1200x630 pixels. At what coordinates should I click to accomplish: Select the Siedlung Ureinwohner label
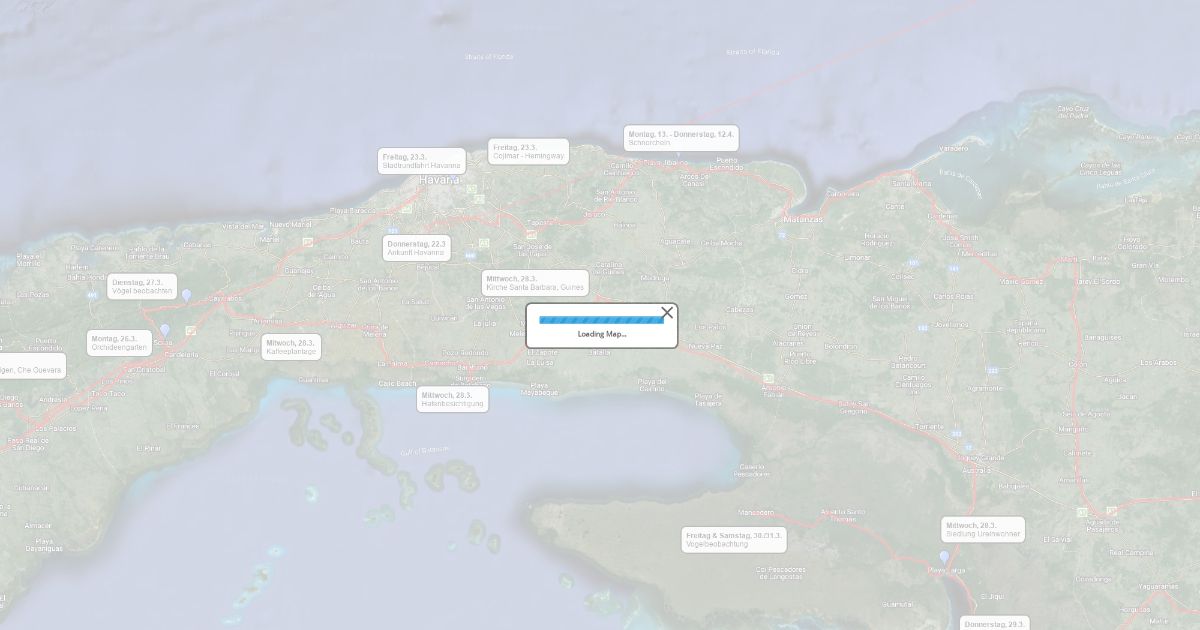(983, 530)
